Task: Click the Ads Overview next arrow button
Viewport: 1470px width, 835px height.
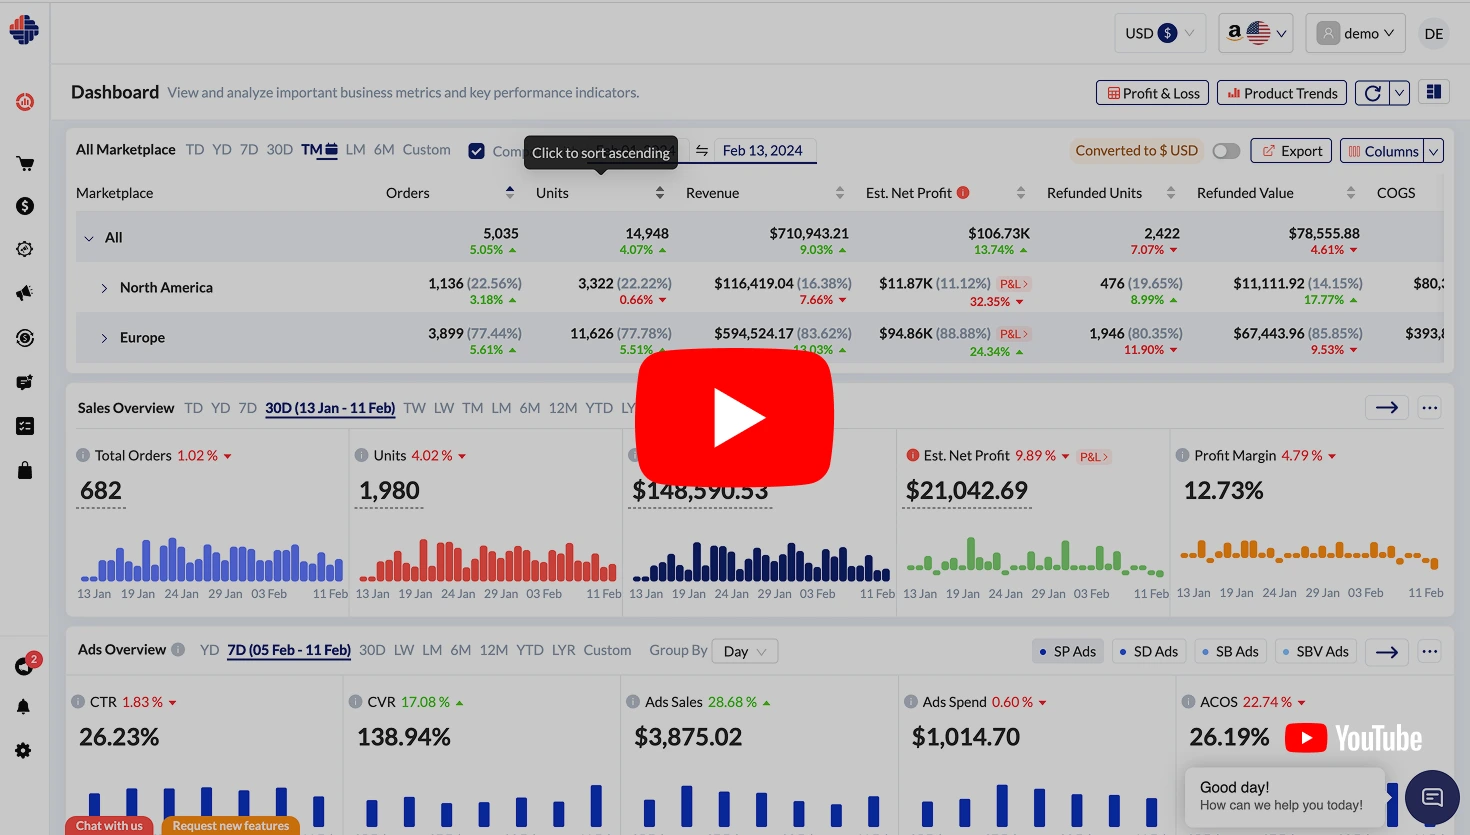Action: point(1387,651)
